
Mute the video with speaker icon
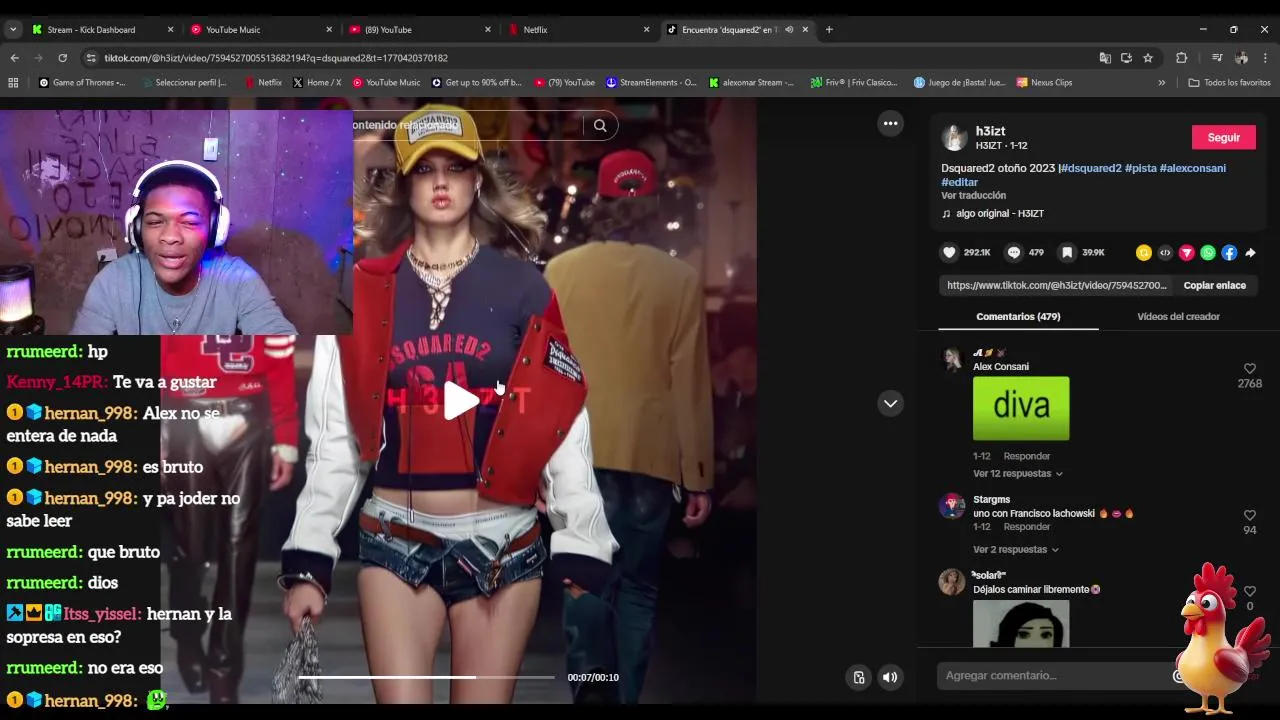coord(889,677)
